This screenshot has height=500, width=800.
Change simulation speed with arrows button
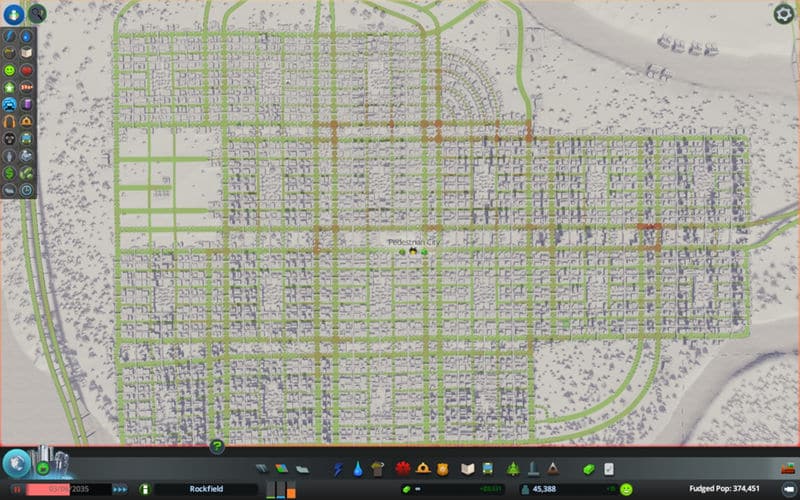point(120,489)
